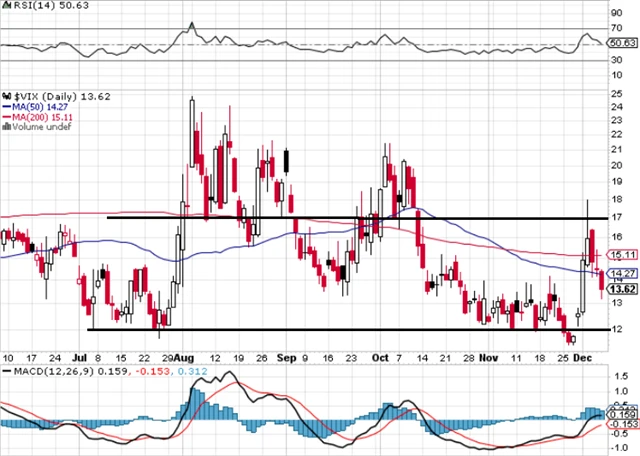Click the 0.159 MACD value tag
640x456 pixels.
622,413
